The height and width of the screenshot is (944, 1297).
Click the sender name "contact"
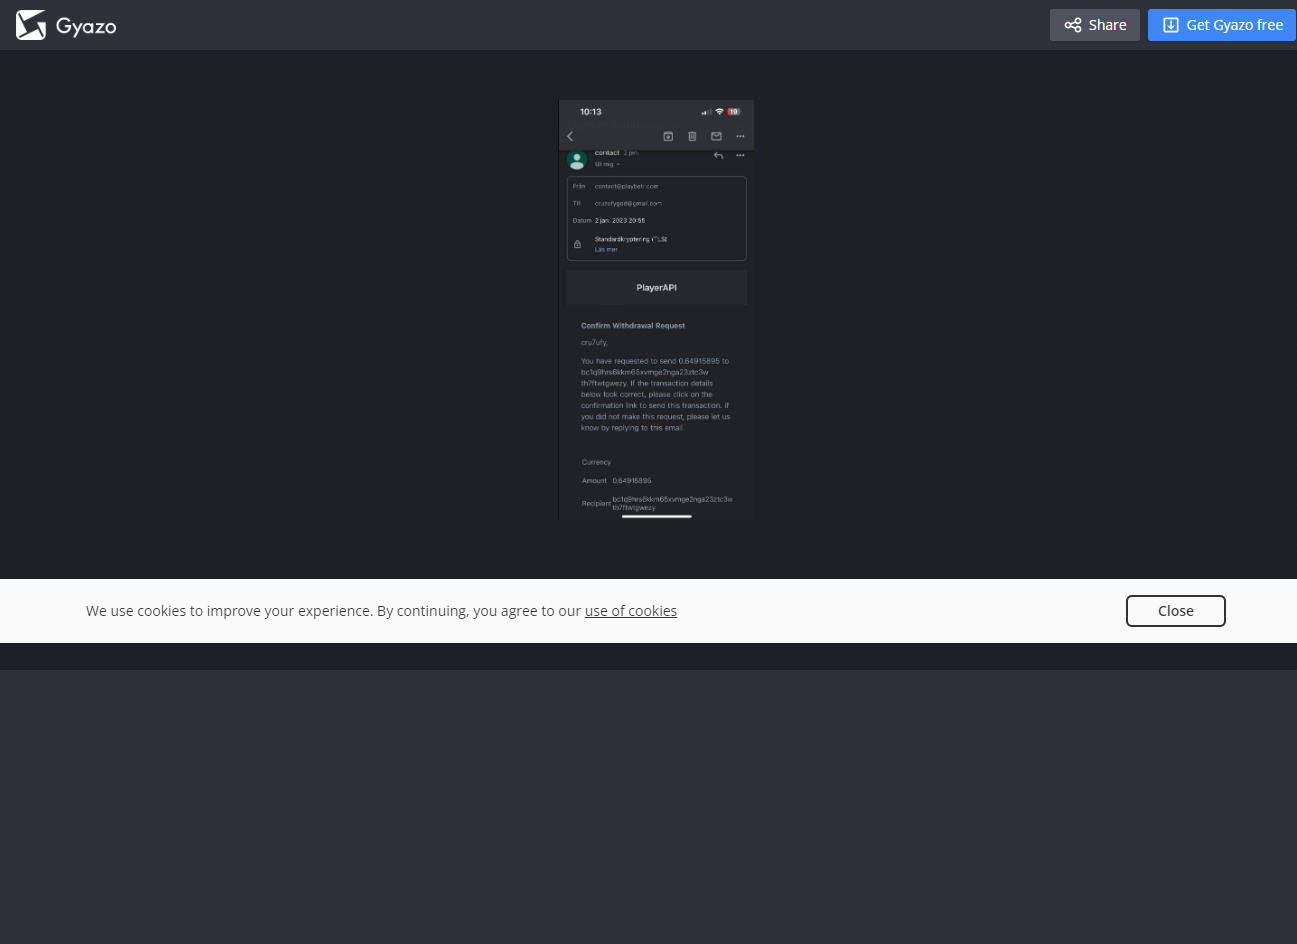(x=607, y=153)
